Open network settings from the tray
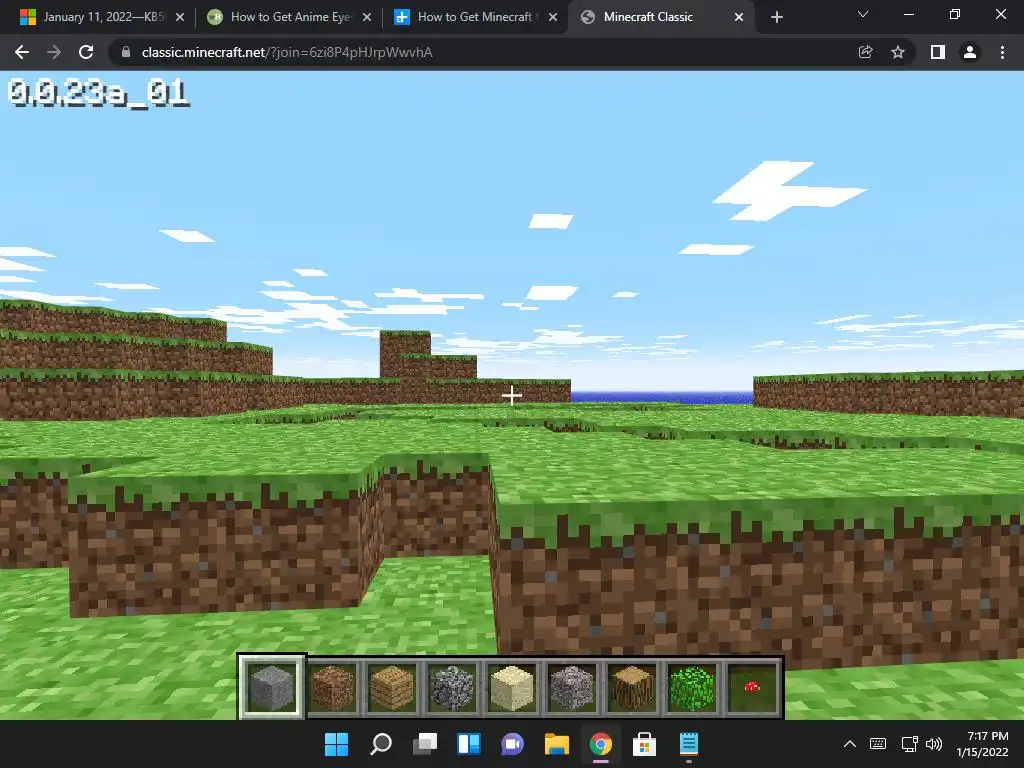The width and height of the screenshot is (1024, 768). pos(909,744)
